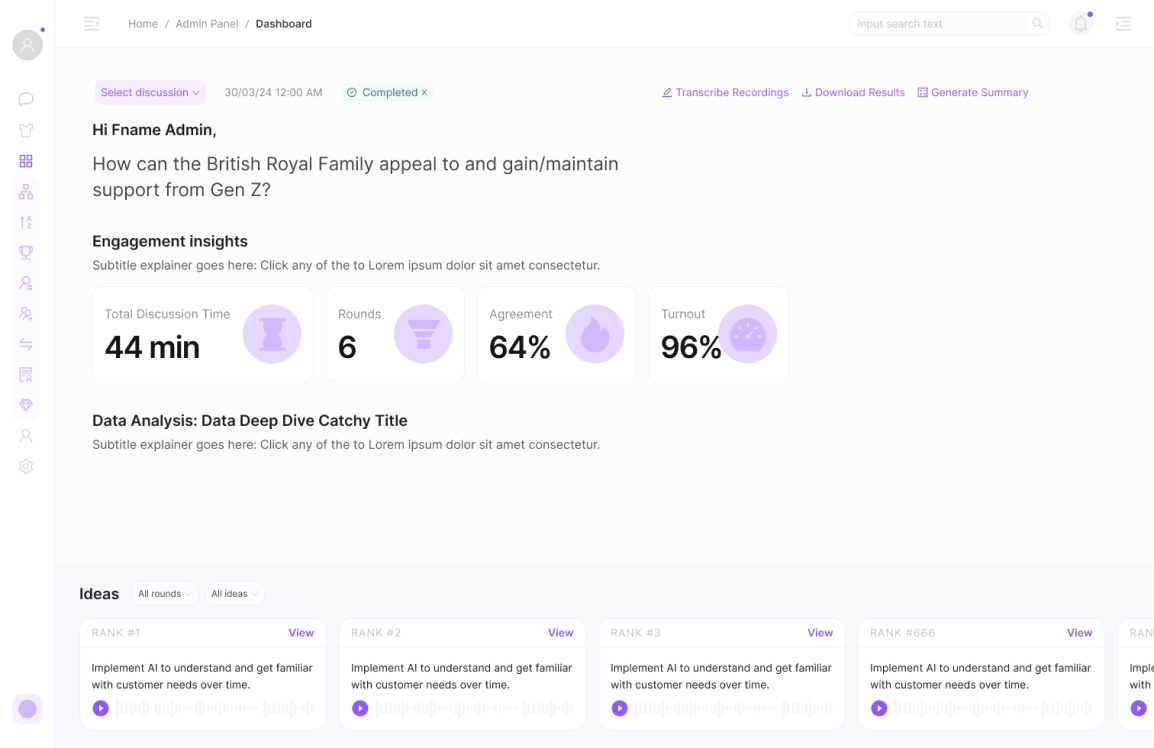Seek within the Rank #1 audio waveform
Screen dimensions: 1154x748
coord(215,708)
